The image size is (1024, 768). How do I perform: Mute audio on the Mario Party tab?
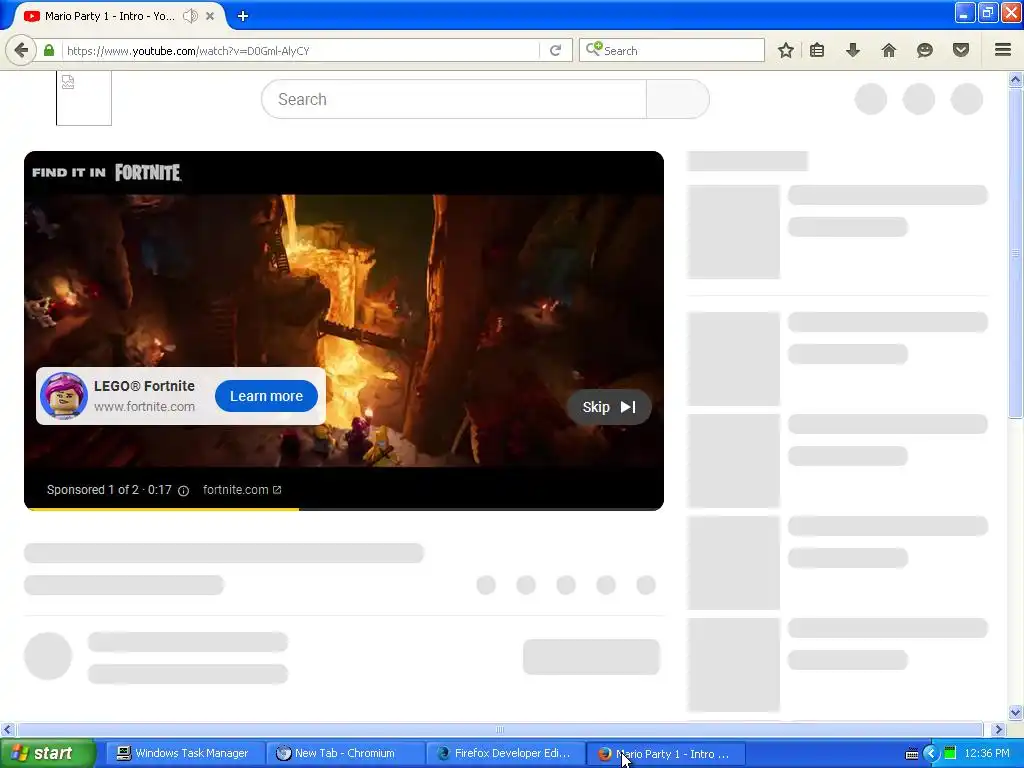coord(190,16)
